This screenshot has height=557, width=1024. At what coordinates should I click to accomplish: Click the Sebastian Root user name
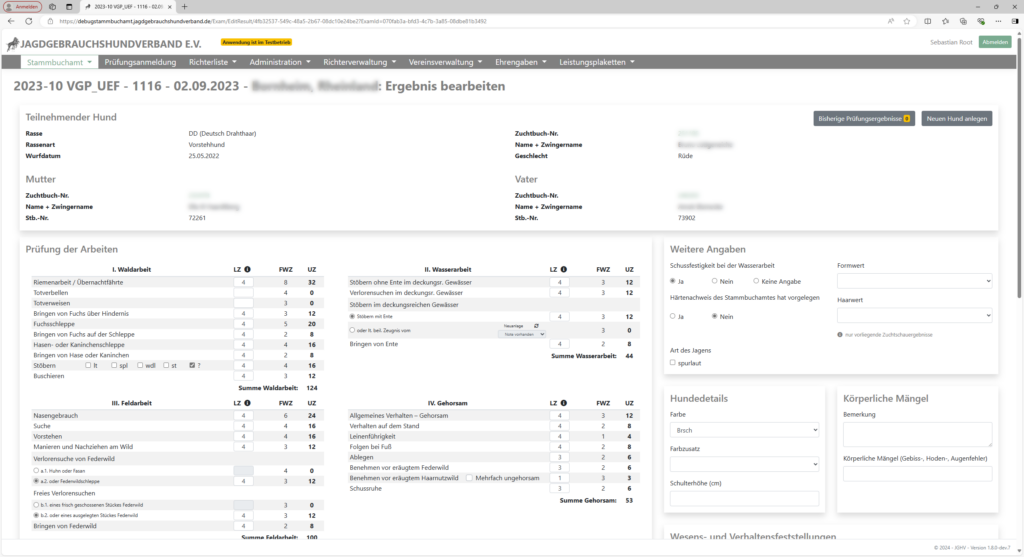(951, 42)
